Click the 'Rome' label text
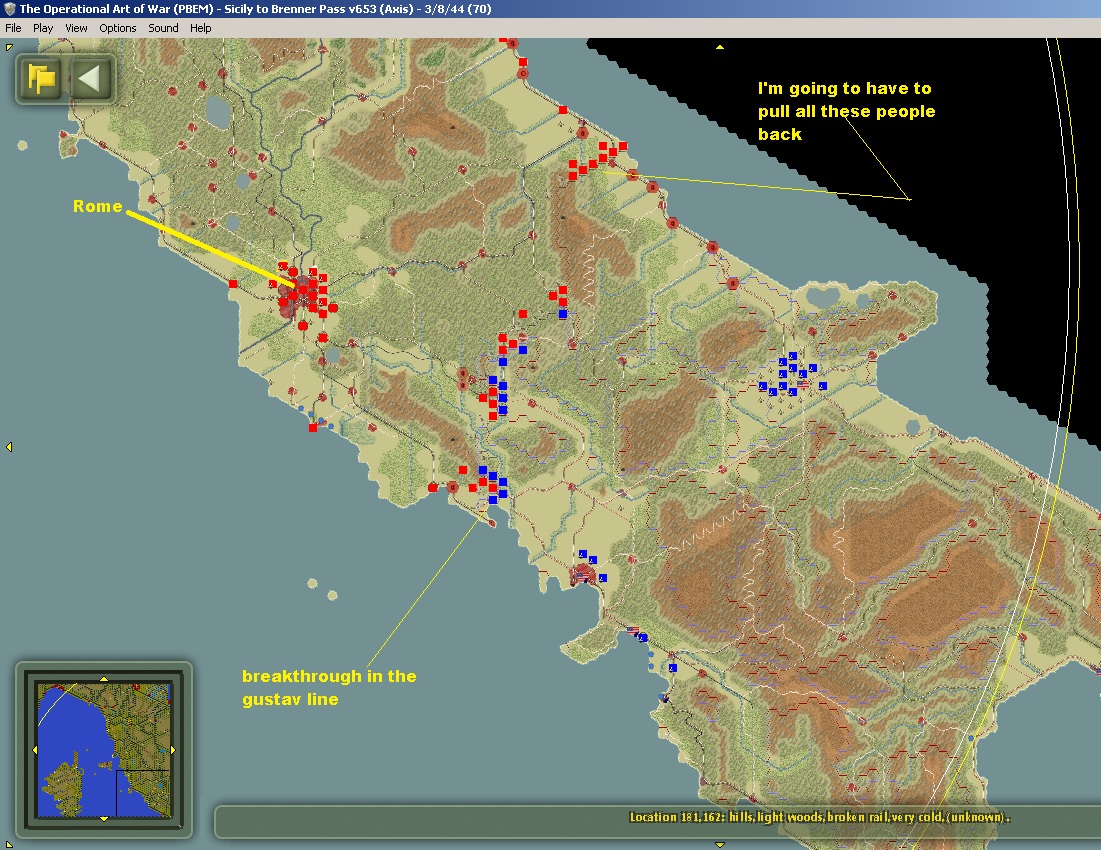 [x=98, y=206]
